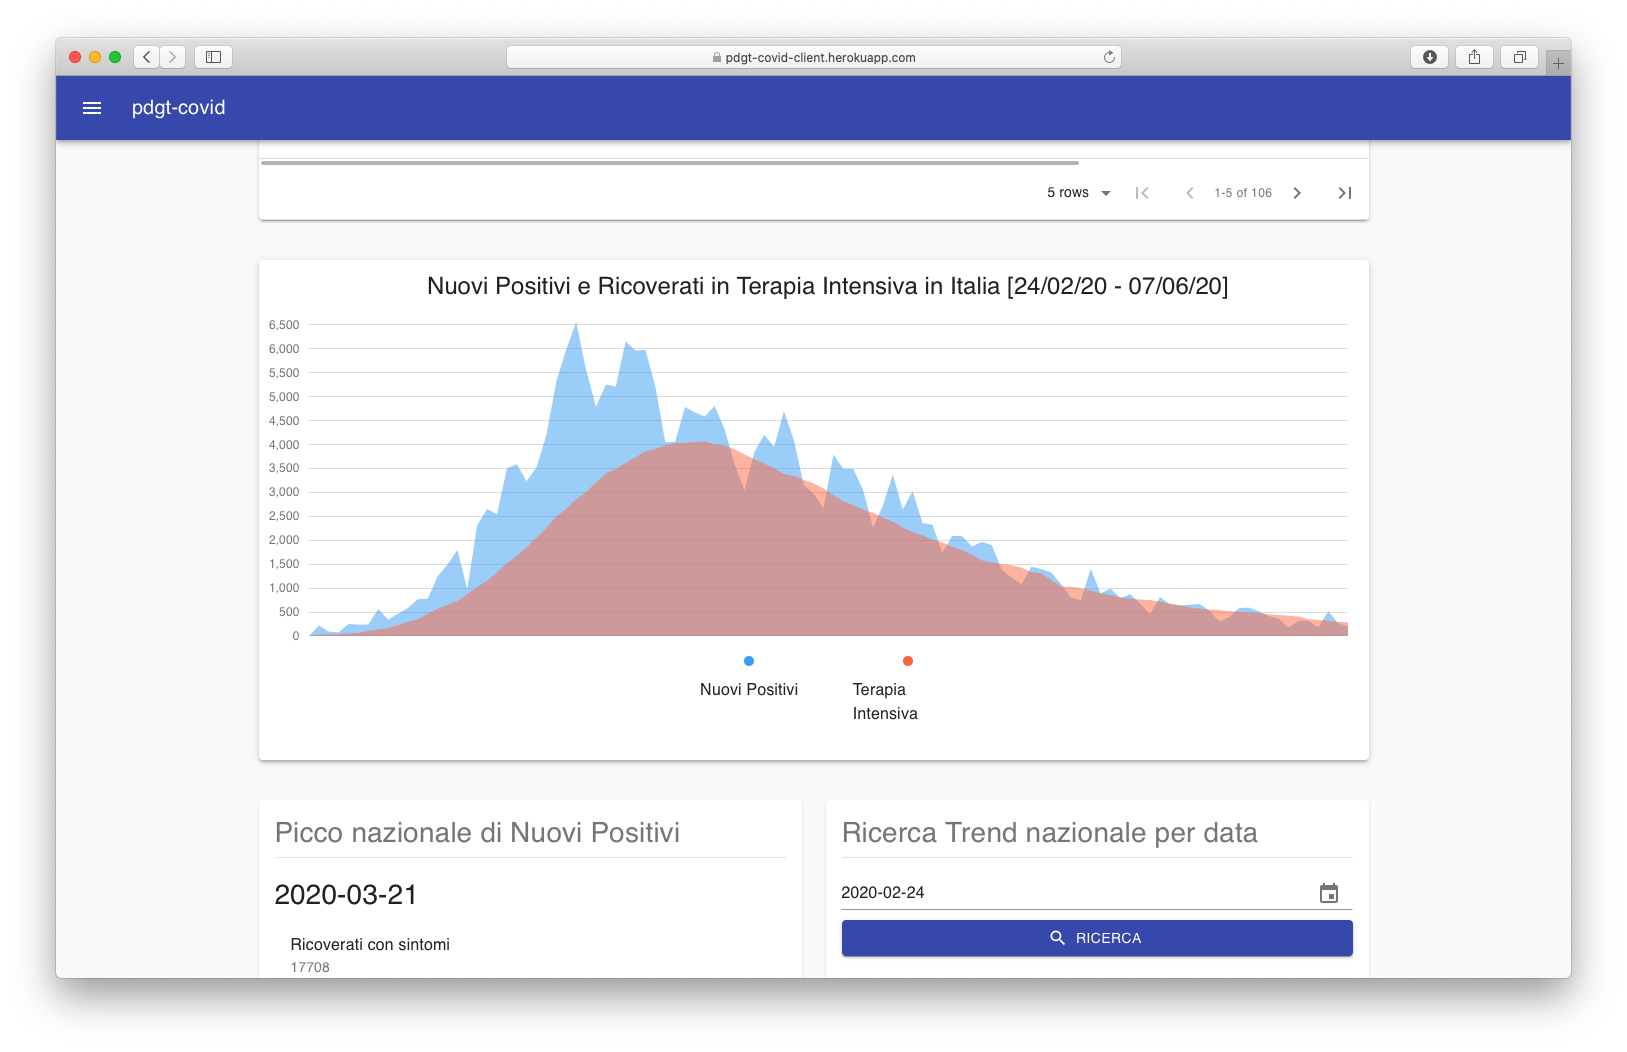This screenshot has height=1052, width=1627.
Task: Click the pdgt-covid app title
Action: pyautogui.click(x=179, y=108)
